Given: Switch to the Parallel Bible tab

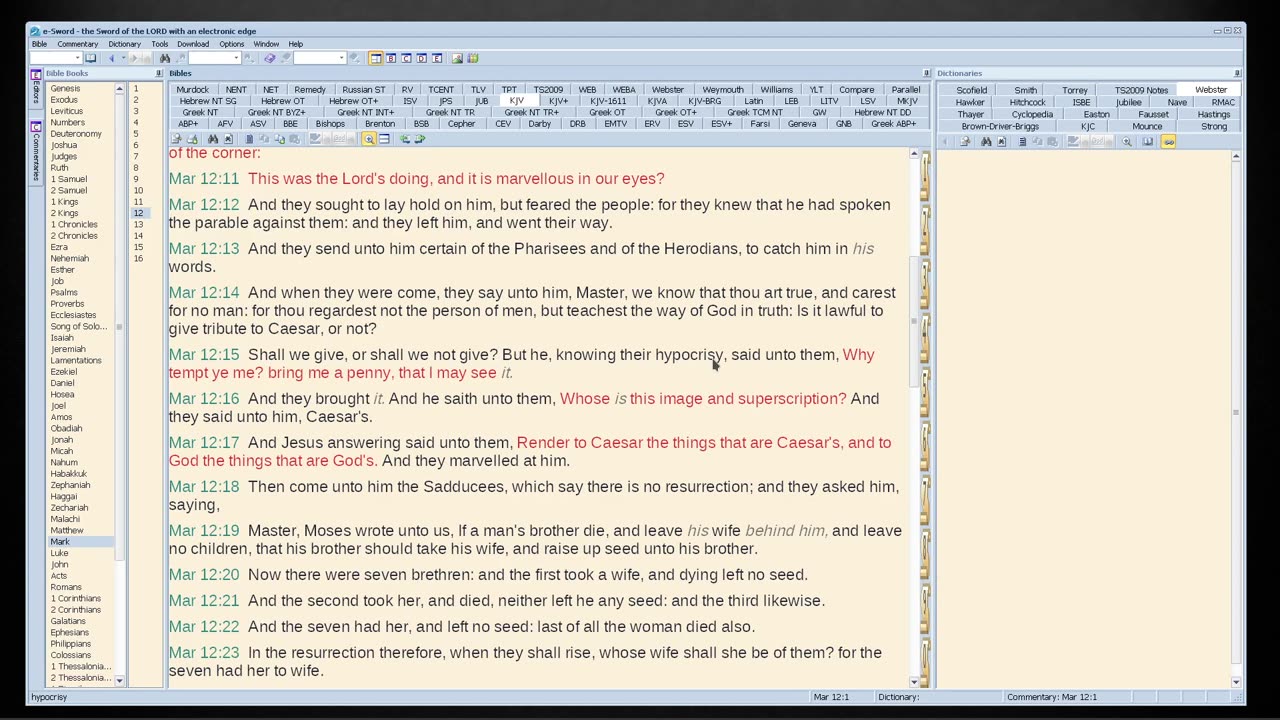Looking at the screenshot, I should point(905,90).
